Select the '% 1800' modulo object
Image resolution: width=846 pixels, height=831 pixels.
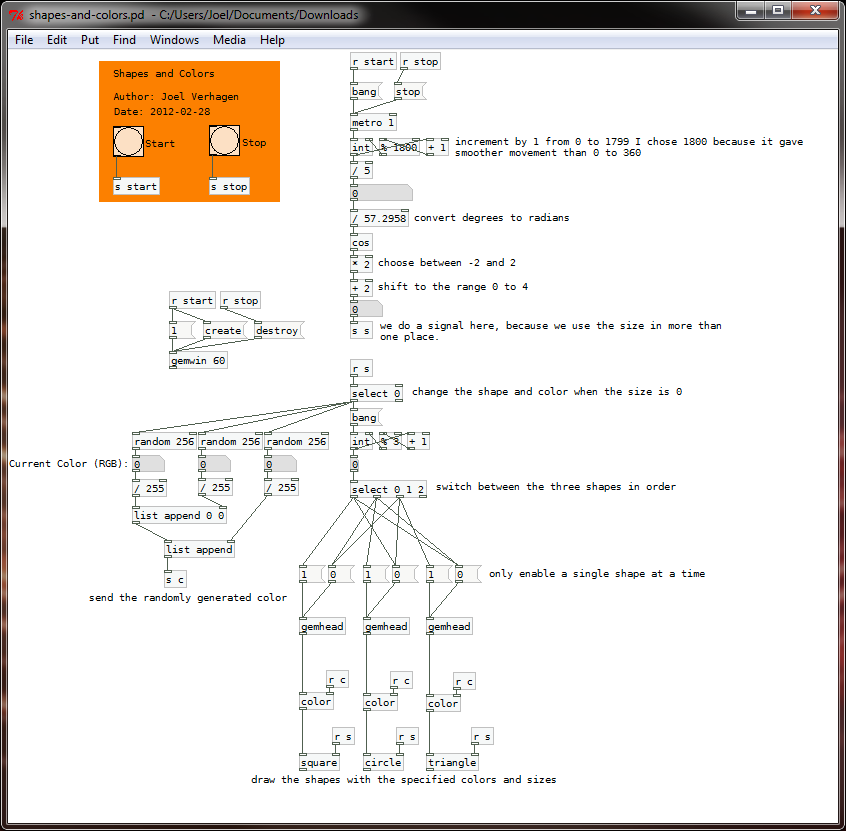(399, 147)
